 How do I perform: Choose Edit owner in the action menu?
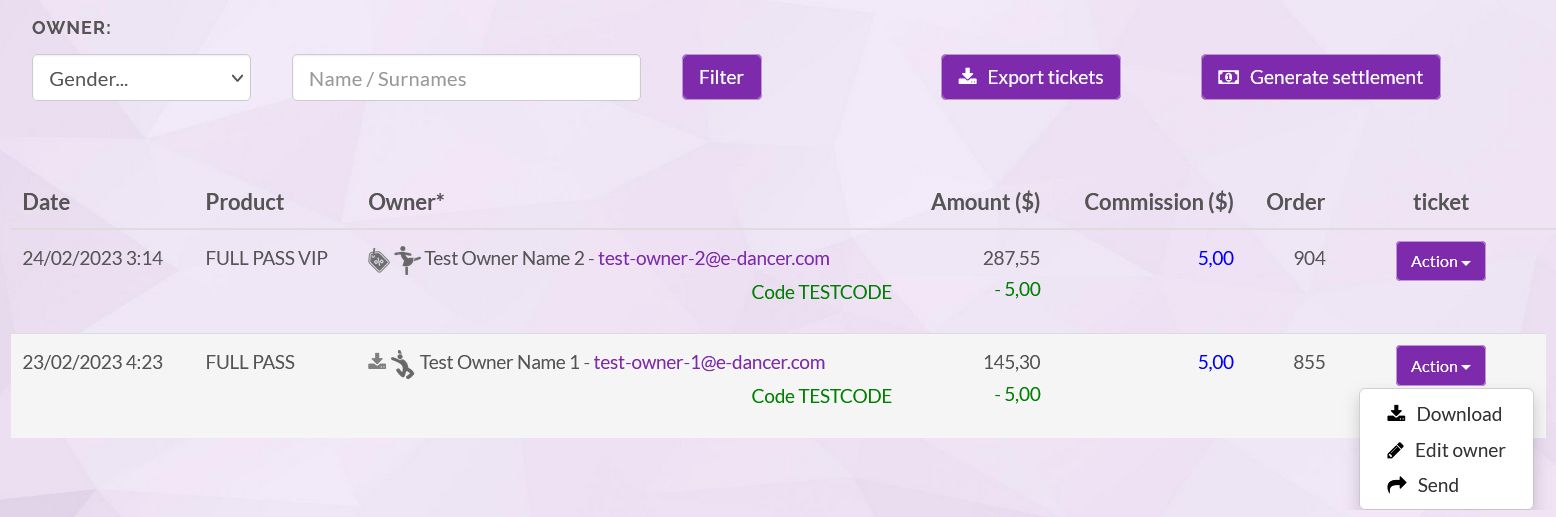pos(1446,450)
